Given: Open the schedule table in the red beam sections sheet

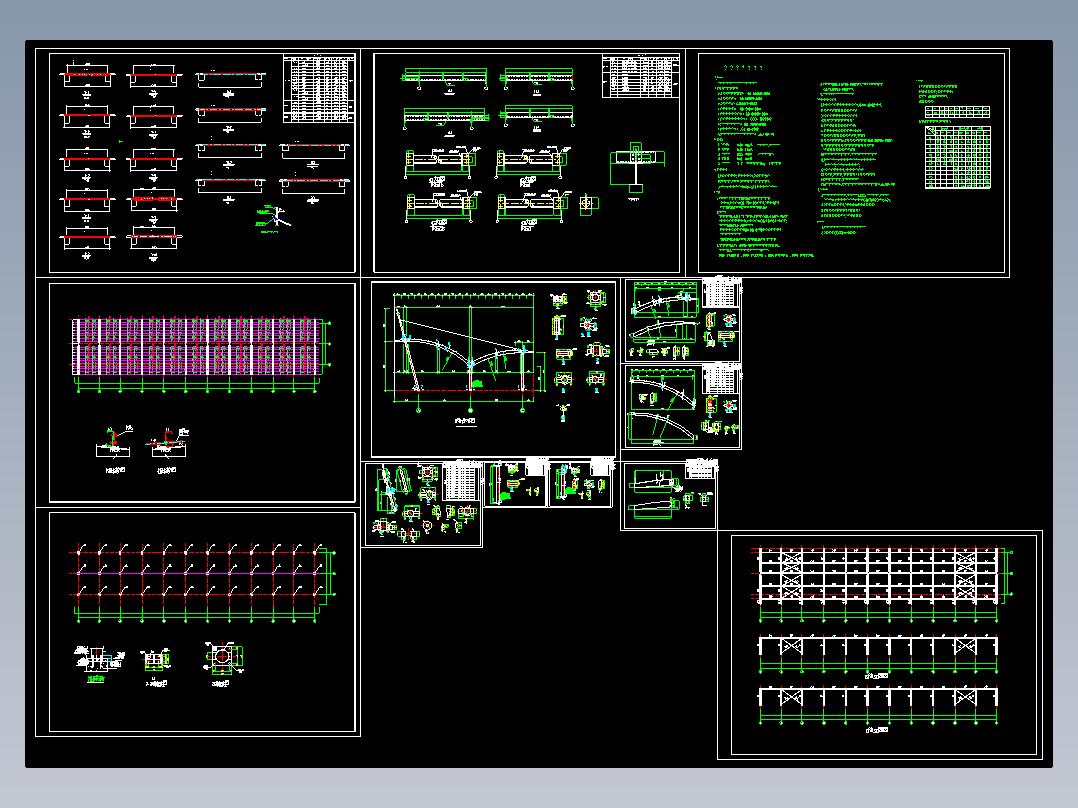Looking at the screenshot, I should [319, 89].
